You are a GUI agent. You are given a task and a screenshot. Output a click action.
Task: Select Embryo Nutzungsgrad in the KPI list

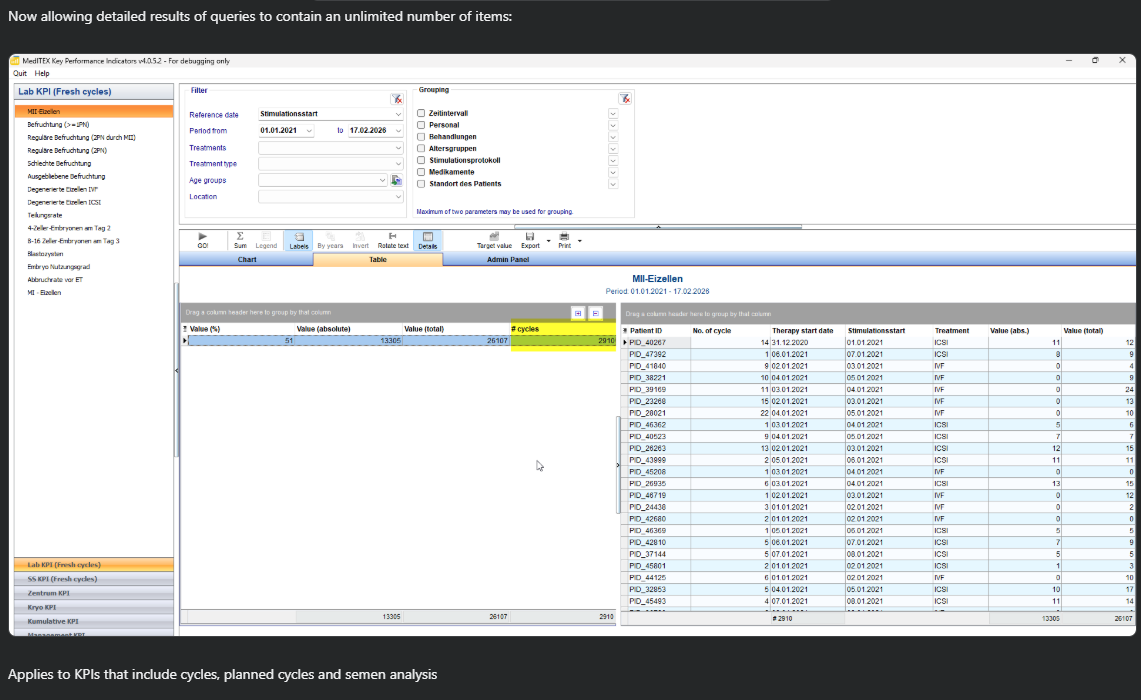58,266
